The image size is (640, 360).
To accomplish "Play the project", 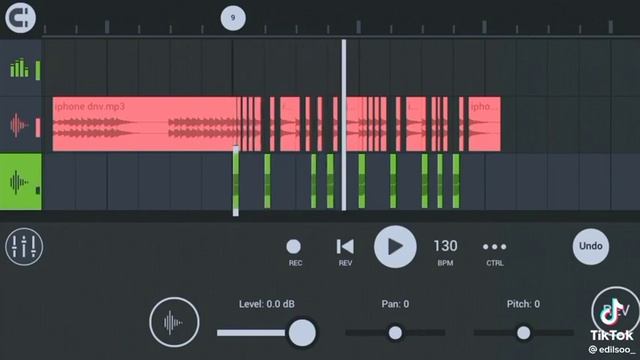I will pyautogui.click(x=395, y=247).
